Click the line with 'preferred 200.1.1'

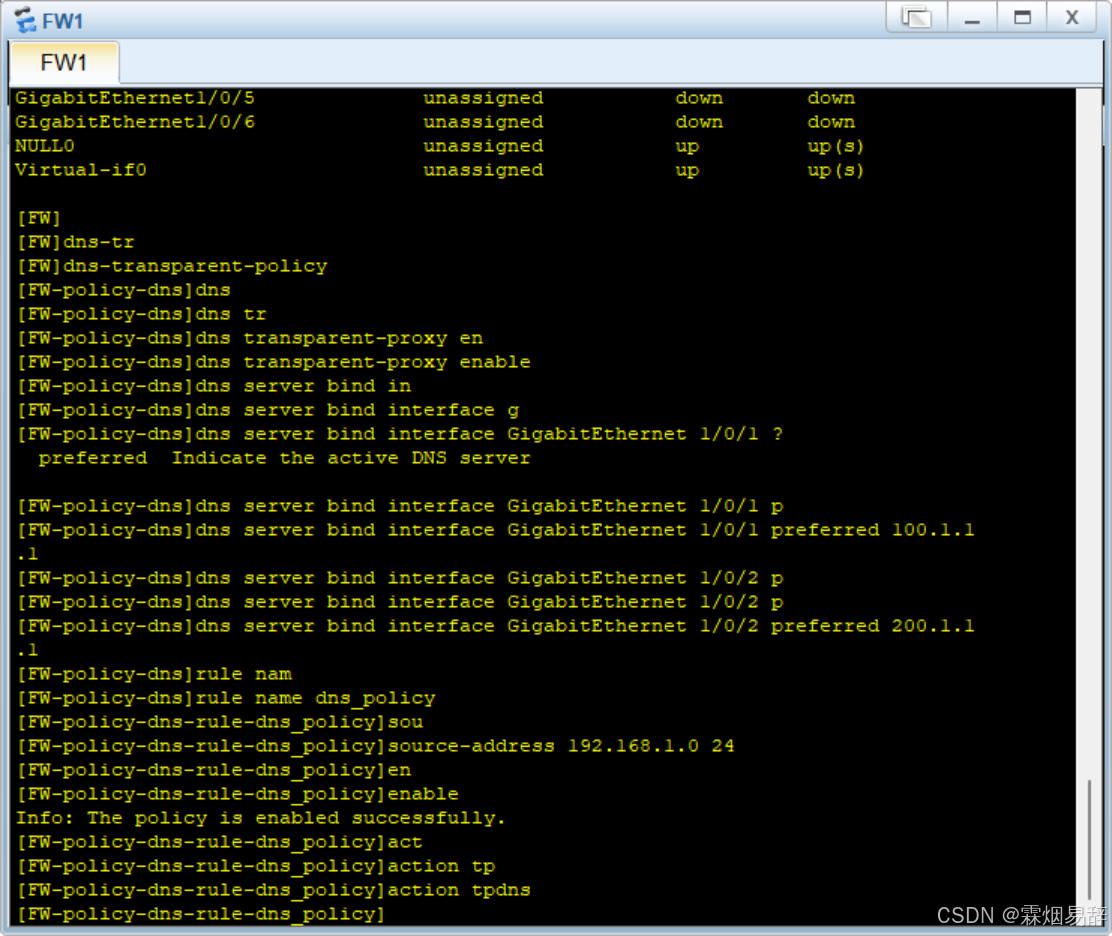coord(496,625)
